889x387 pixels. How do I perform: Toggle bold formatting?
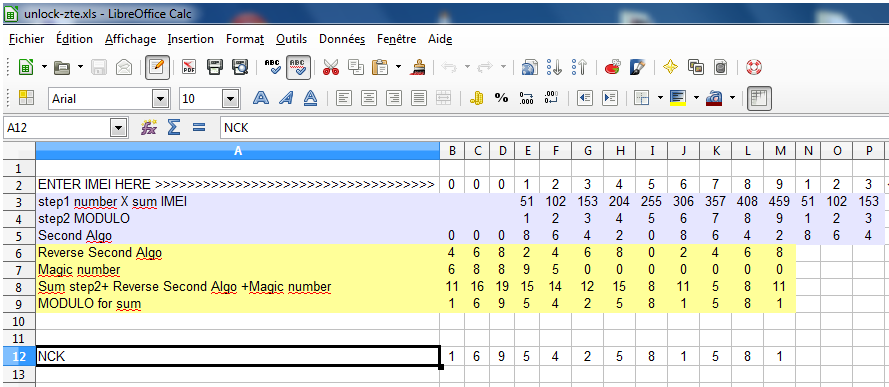click(x=260, y=98)
